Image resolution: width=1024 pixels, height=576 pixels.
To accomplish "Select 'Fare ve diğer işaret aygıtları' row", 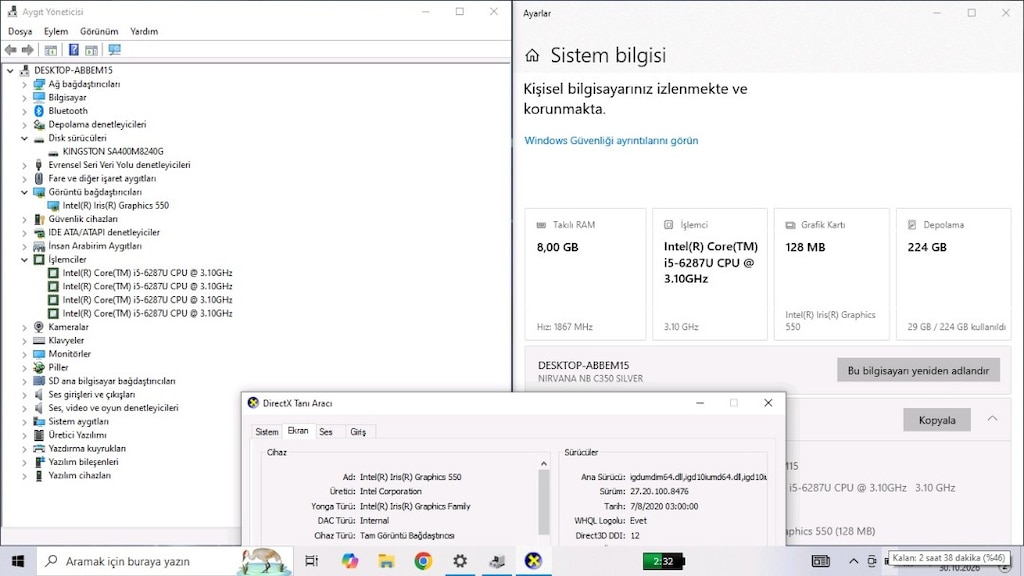I will (102, 178).
